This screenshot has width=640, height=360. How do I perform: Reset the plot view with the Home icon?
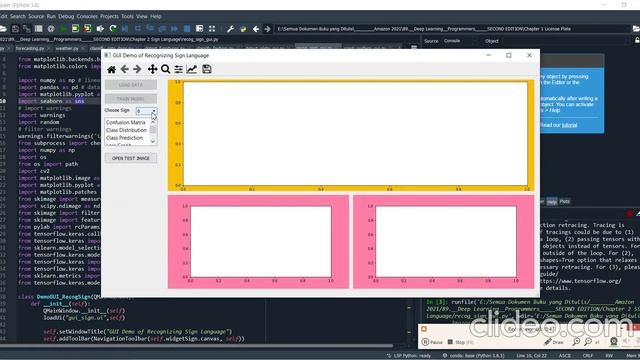pos(111,69)
